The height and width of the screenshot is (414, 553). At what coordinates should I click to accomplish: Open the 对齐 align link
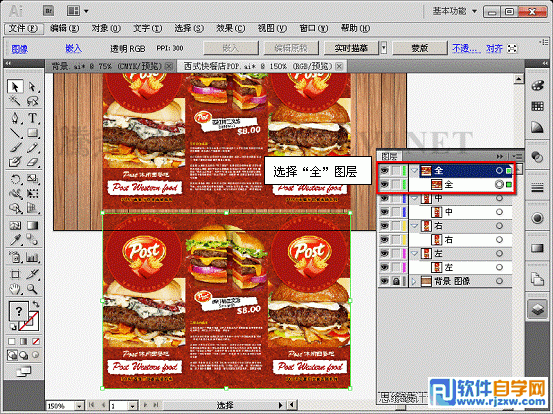494,48
